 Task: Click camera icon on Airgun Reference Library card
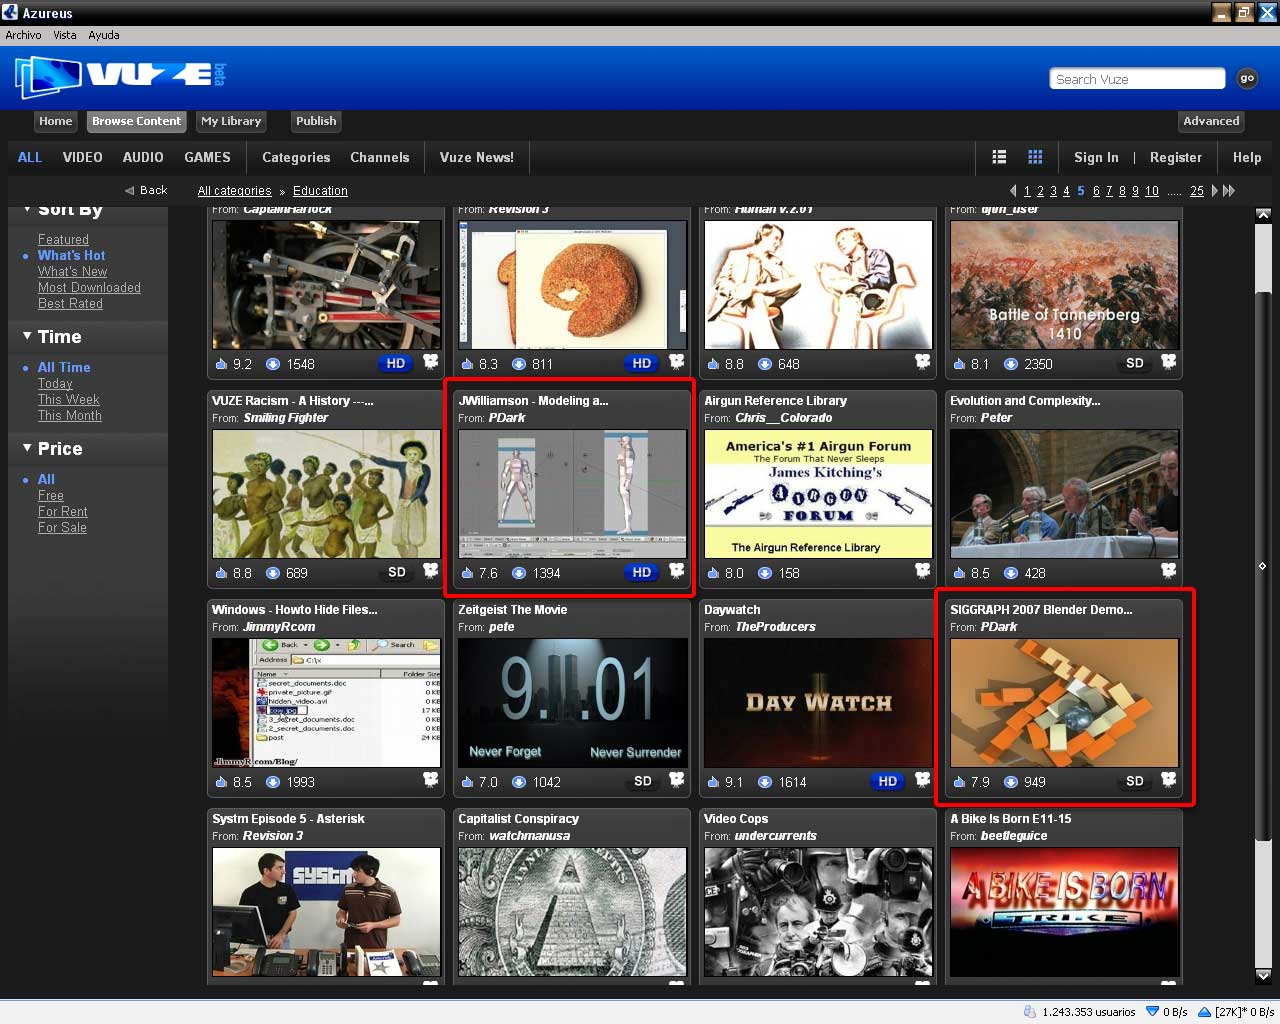922,571
